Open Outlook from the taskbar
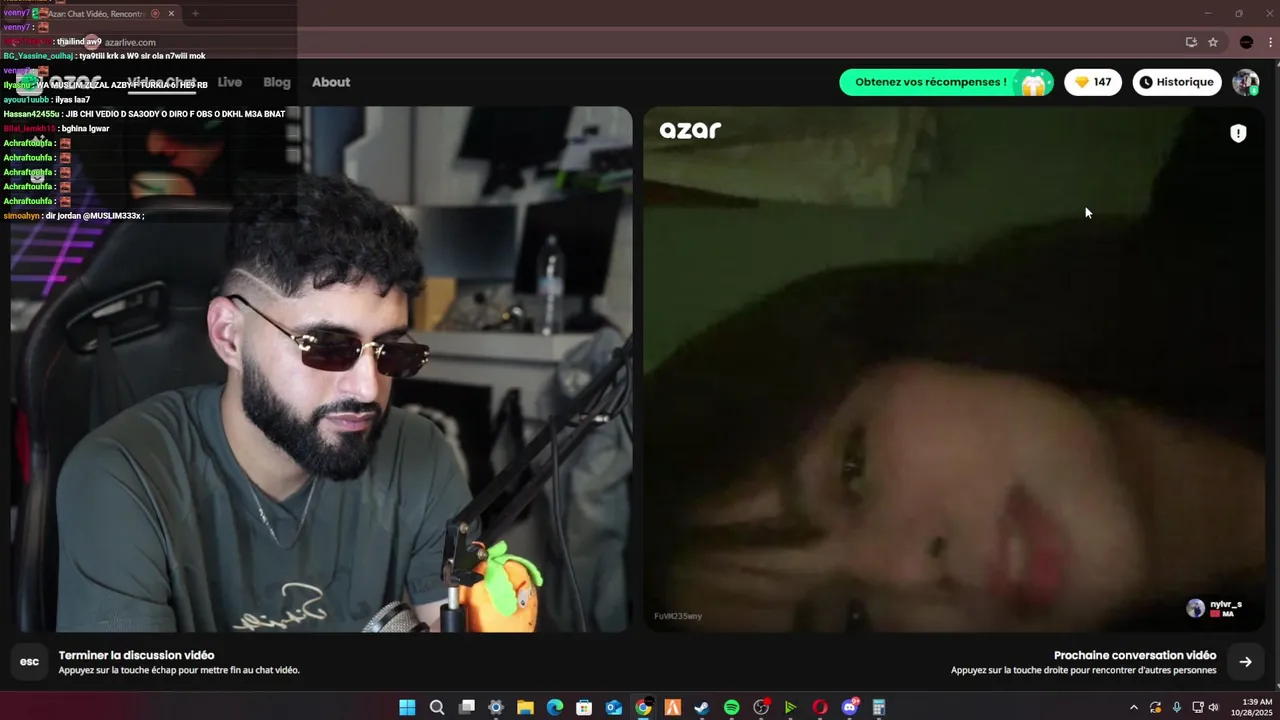This screenshot has height=720, width=1280. point(614,707)
